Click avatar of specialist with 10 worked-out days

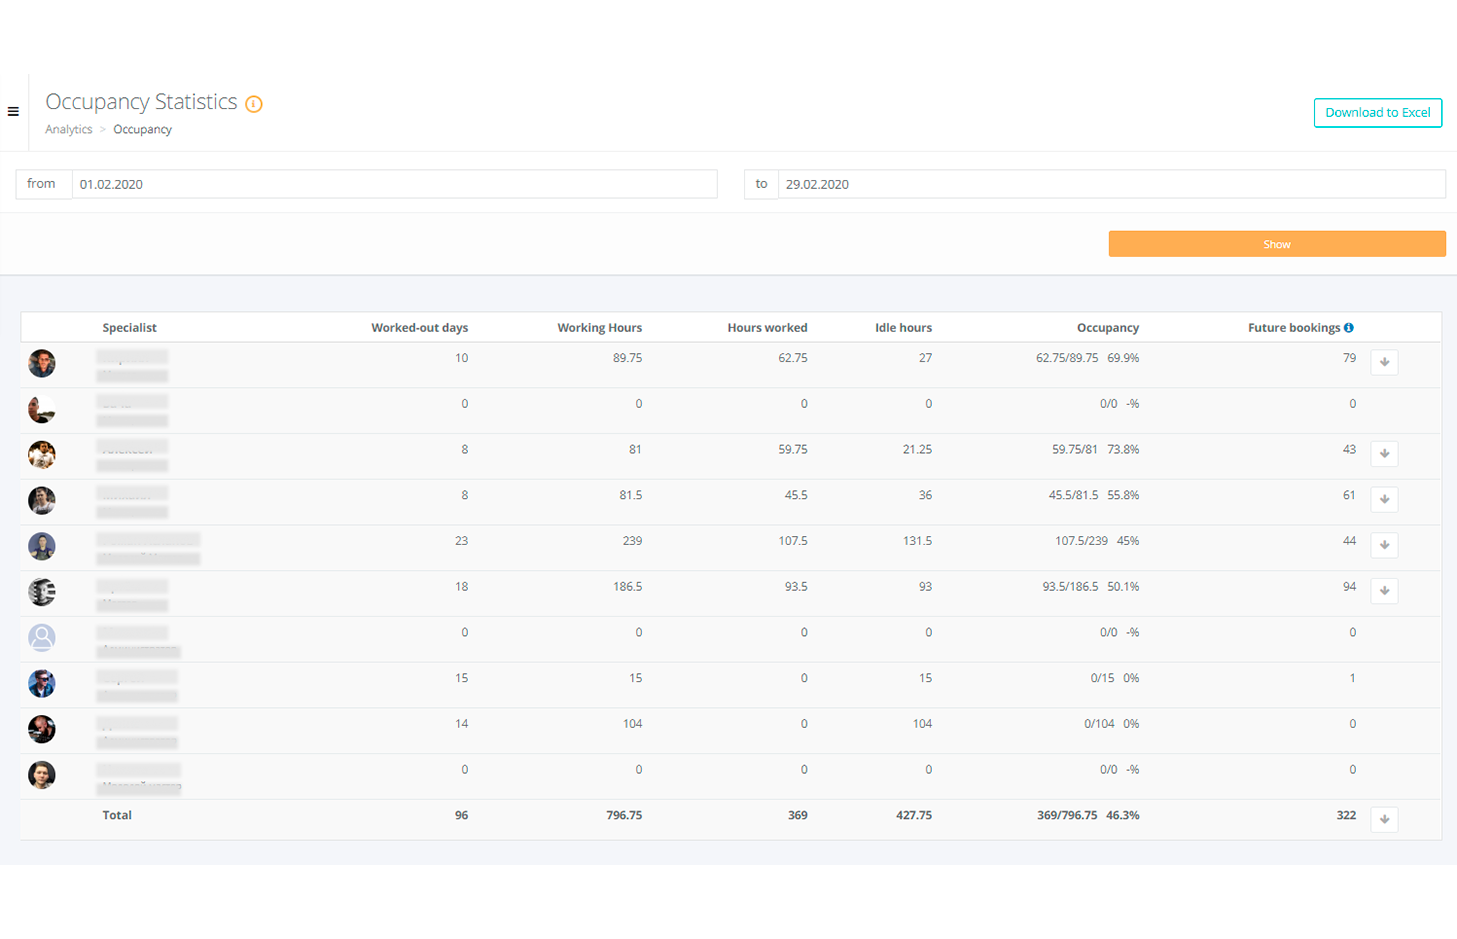point(42,363)
